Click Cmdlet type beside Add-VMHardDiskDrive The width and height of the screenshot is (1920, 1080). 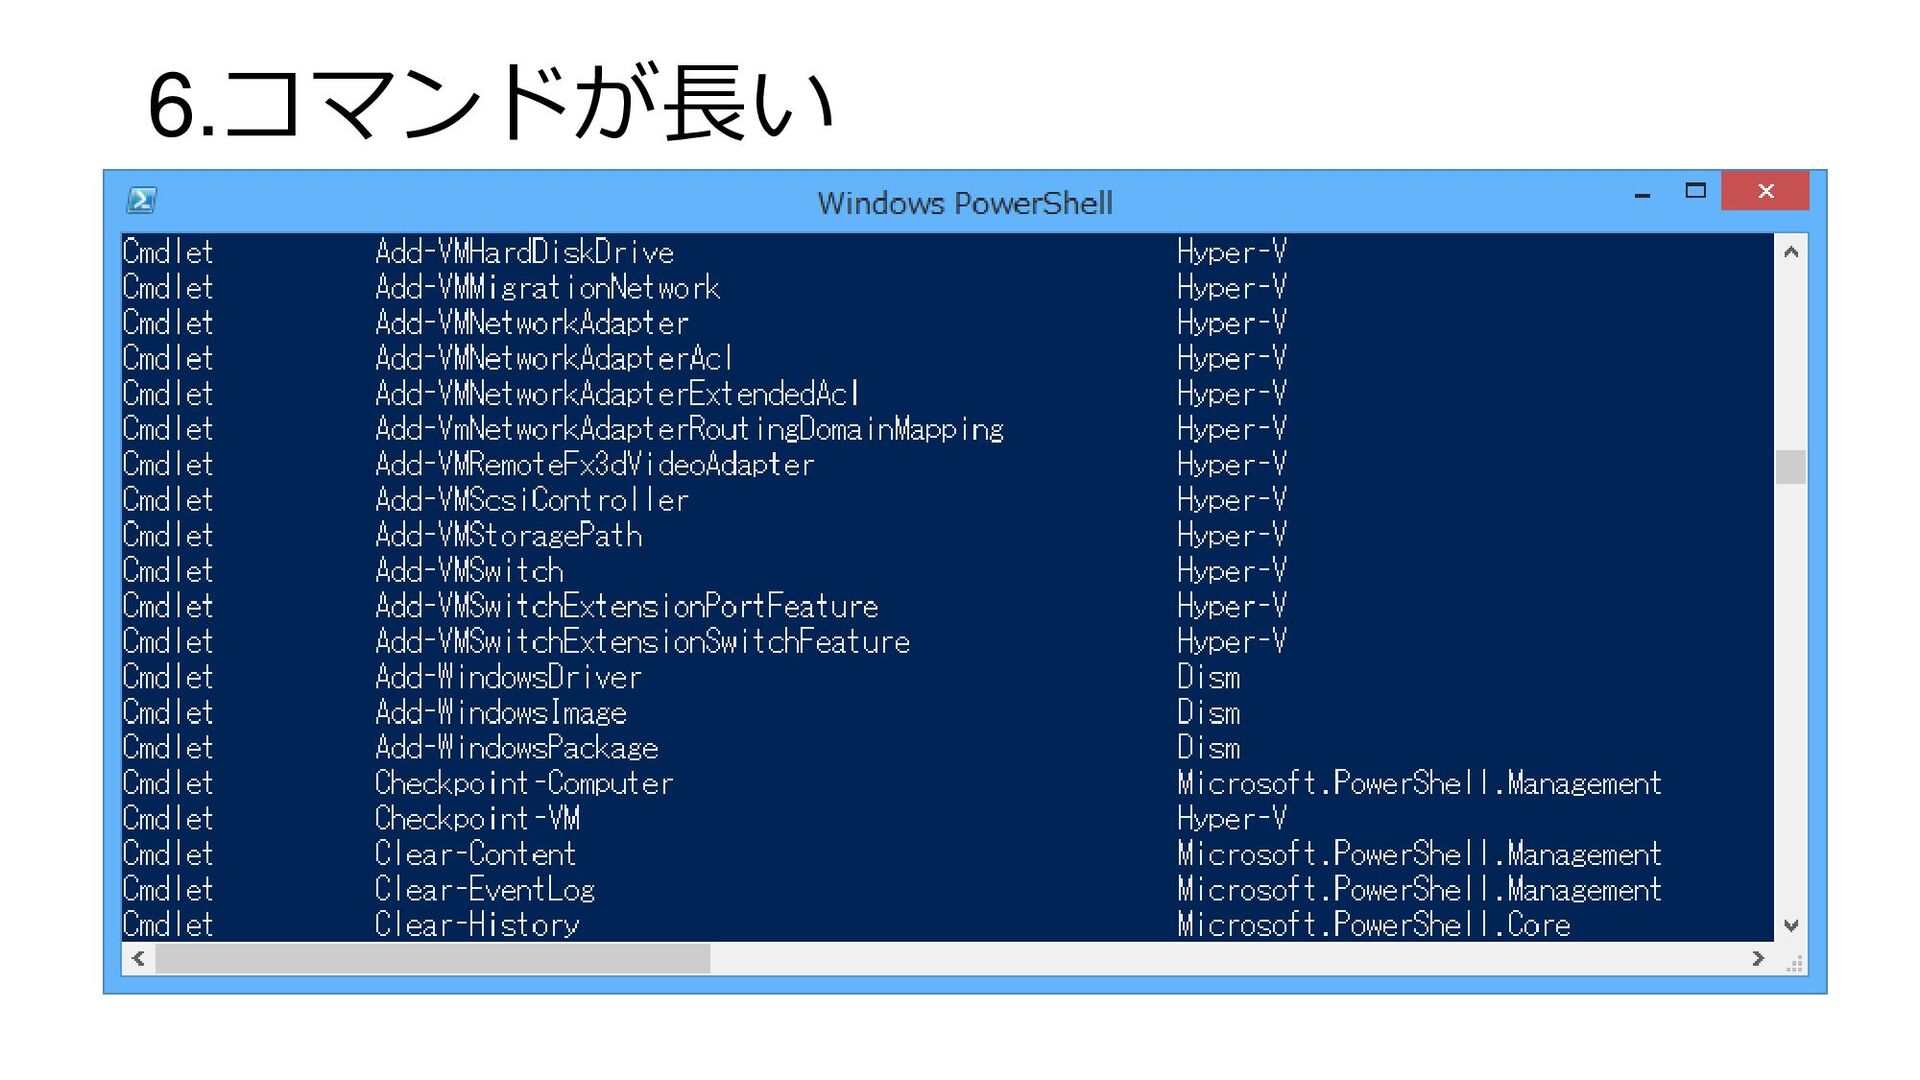click(168, 252)
